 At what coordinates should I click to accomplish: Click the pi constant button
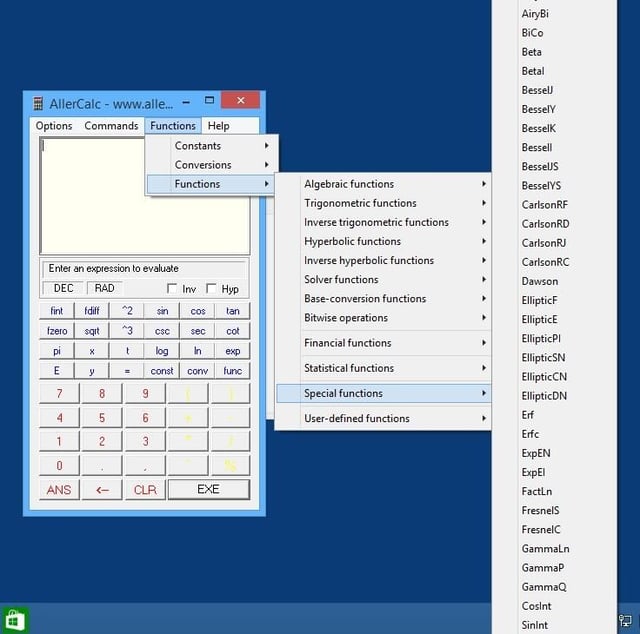tap(57, 351)
